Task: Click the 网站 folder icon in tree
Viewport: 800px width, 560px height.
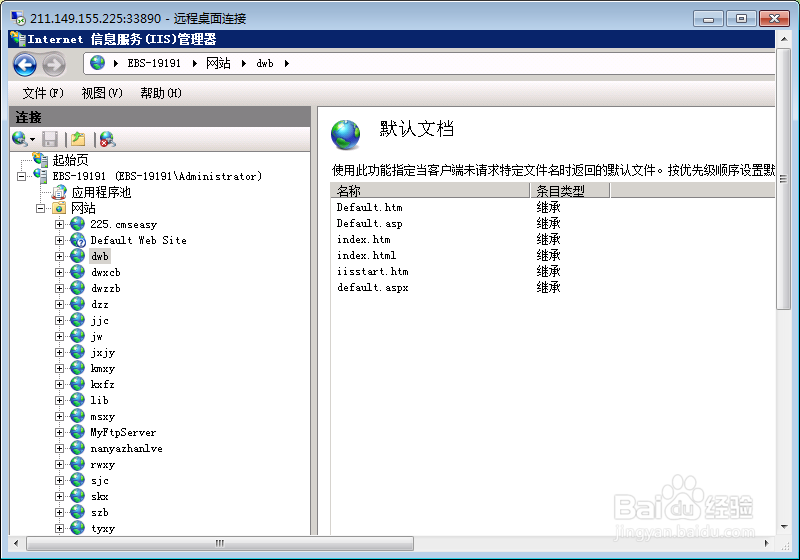Action: [x=59, y=208]
